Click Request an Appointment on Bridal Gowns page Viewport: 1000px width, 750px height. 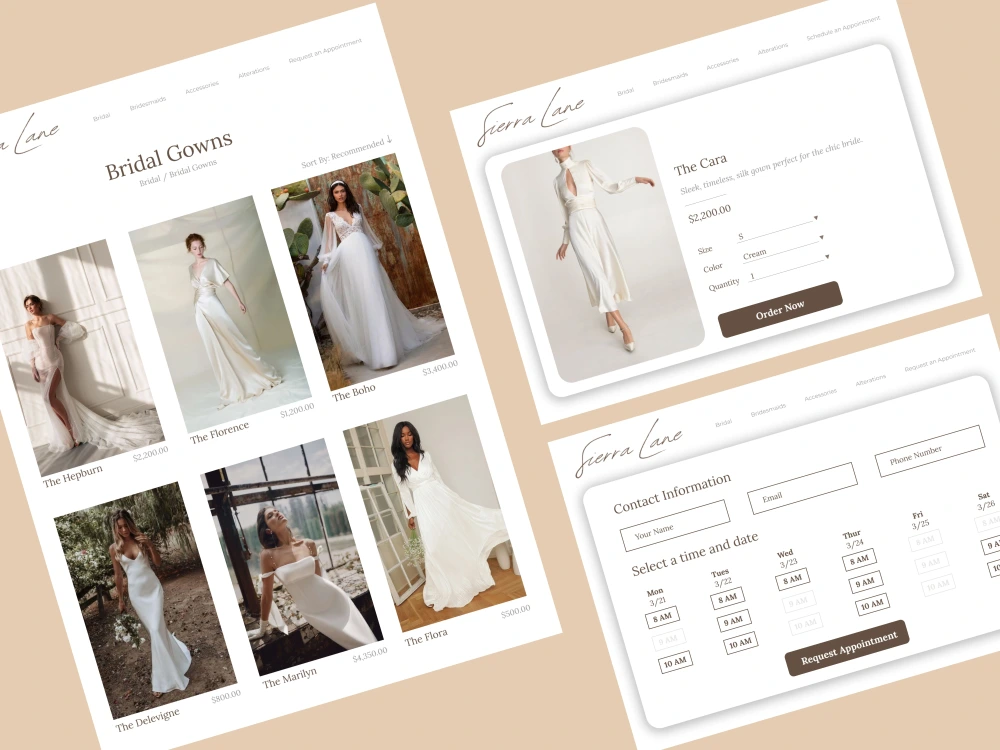(325, 51)
